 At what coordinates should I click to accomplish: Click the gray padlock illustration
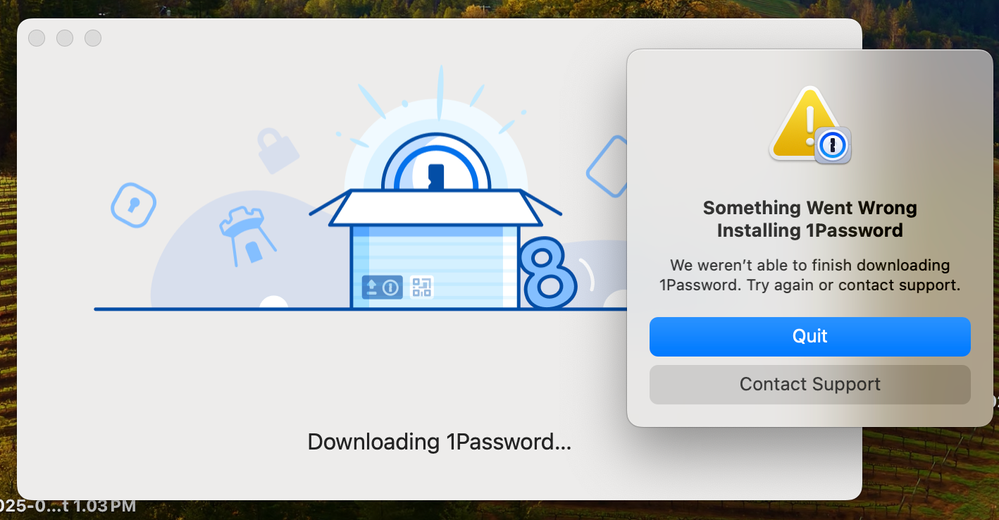[x=277, y=150]
